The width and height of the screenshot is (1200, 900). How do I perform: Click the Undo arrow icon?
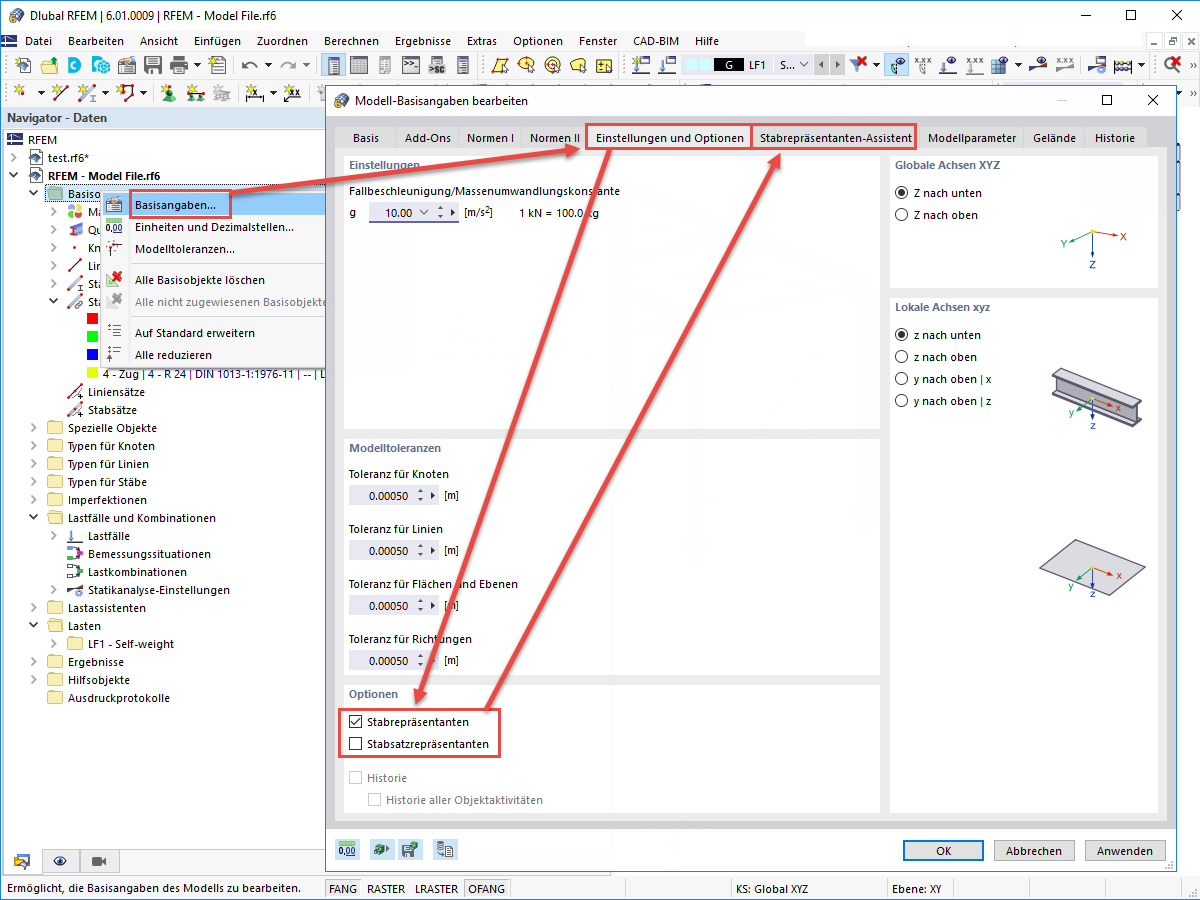click(250, 65)
